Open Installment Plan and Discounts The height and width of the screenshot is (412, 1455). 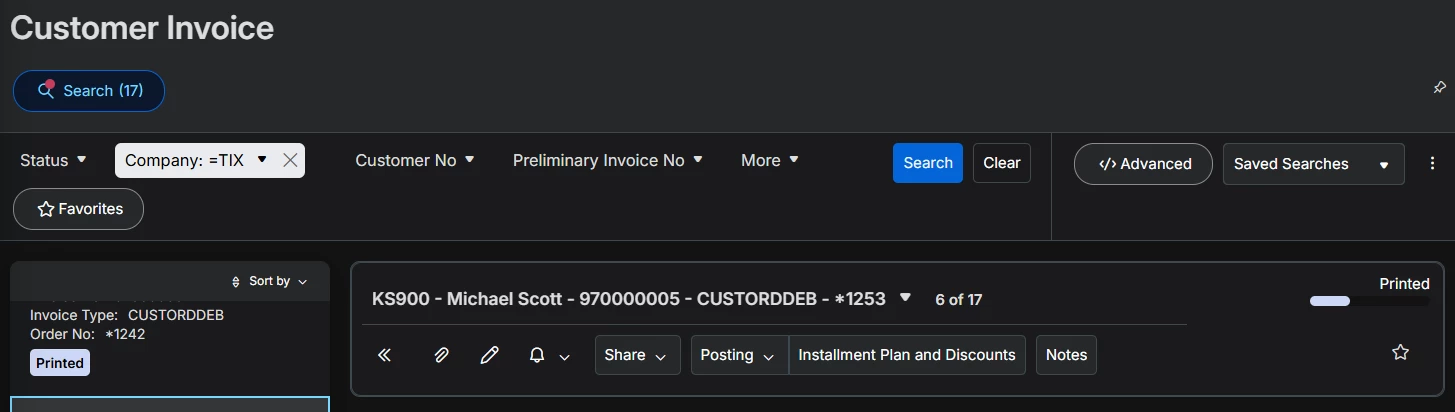(907, 355)
